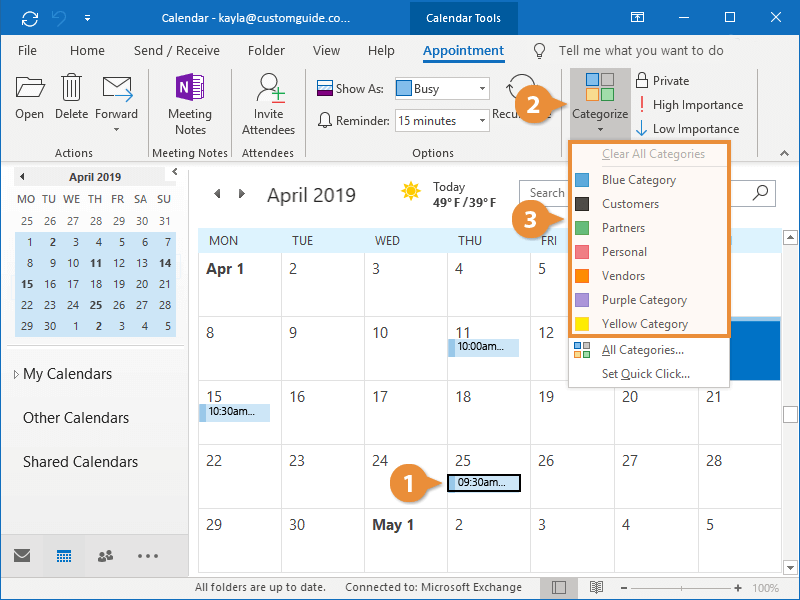Open the File tab
This screenshot has width=800, height=600.
[27, 51]
